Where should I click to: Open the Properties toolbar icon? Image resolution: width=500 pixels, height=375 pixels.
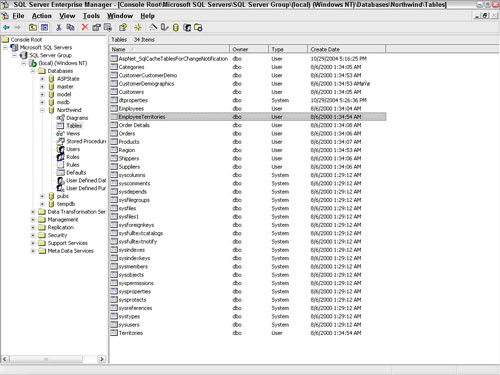click(96, 28)
